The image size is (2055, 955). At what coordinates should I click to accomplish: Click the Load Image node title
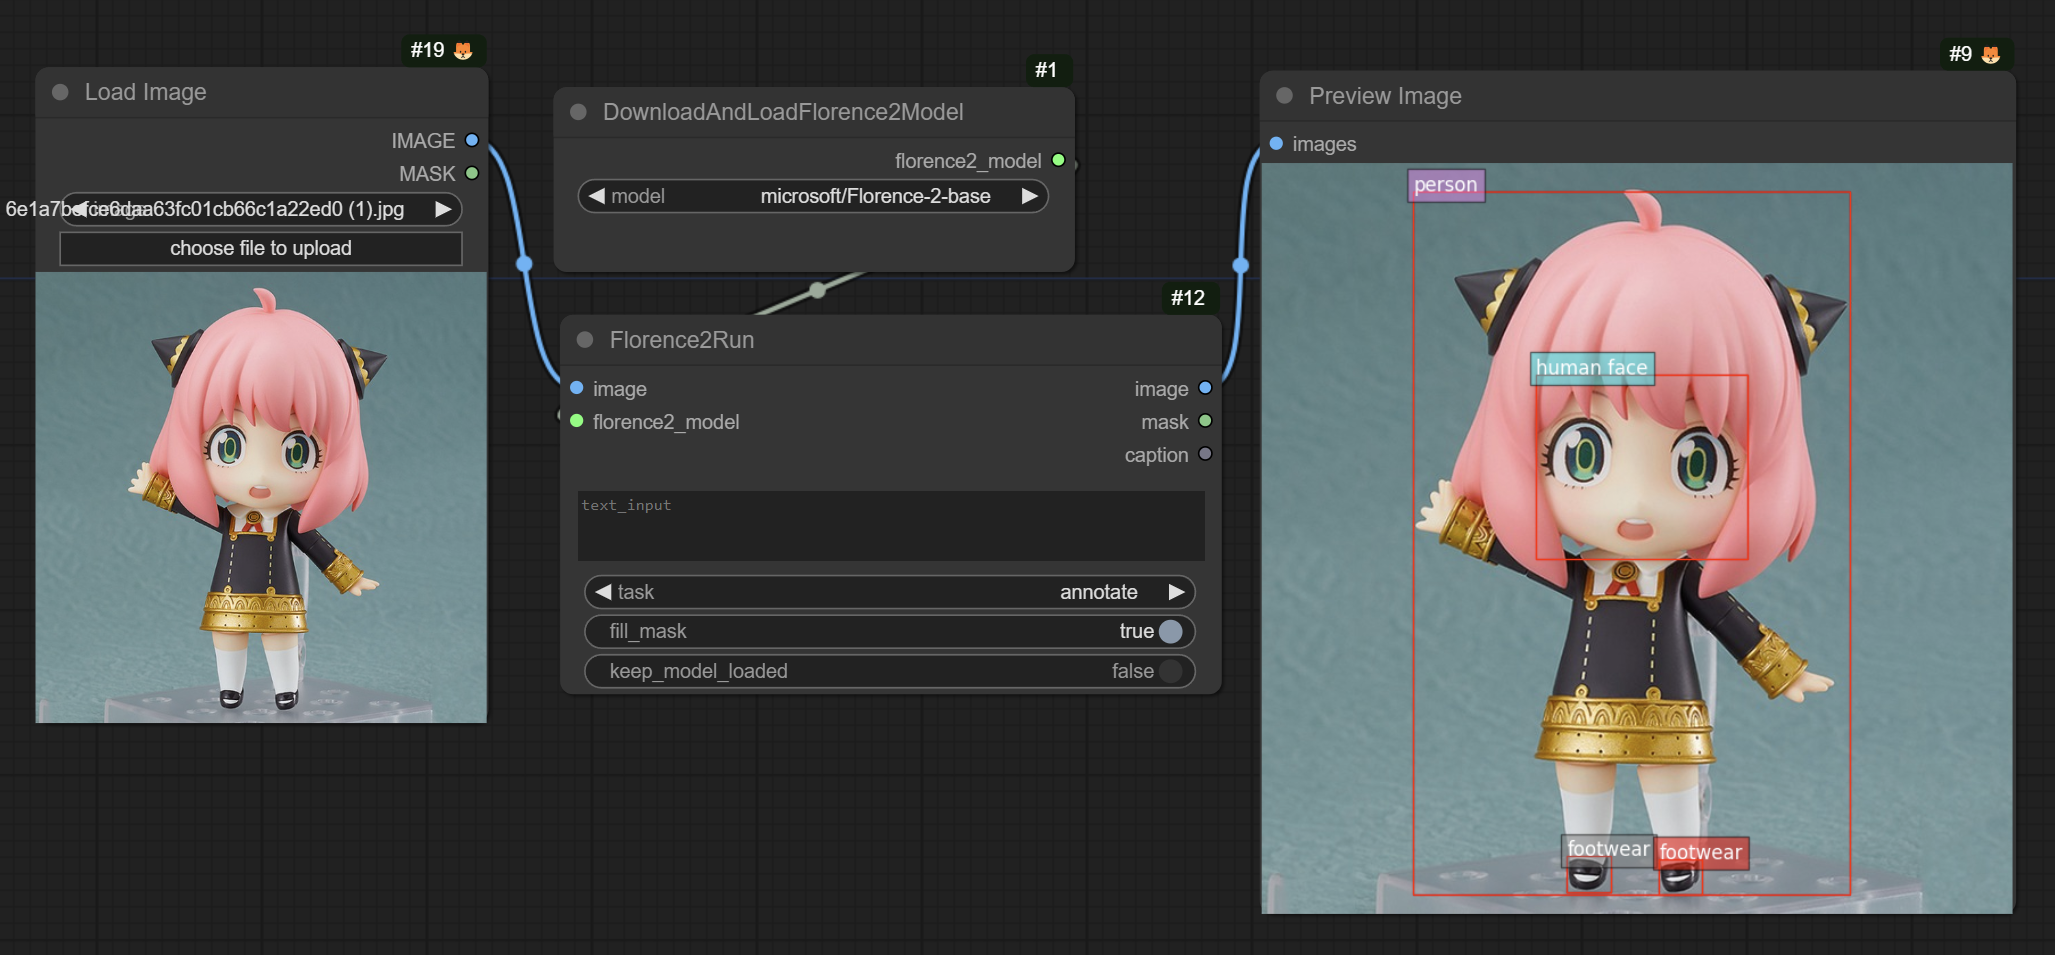click(x=146, y=92)
